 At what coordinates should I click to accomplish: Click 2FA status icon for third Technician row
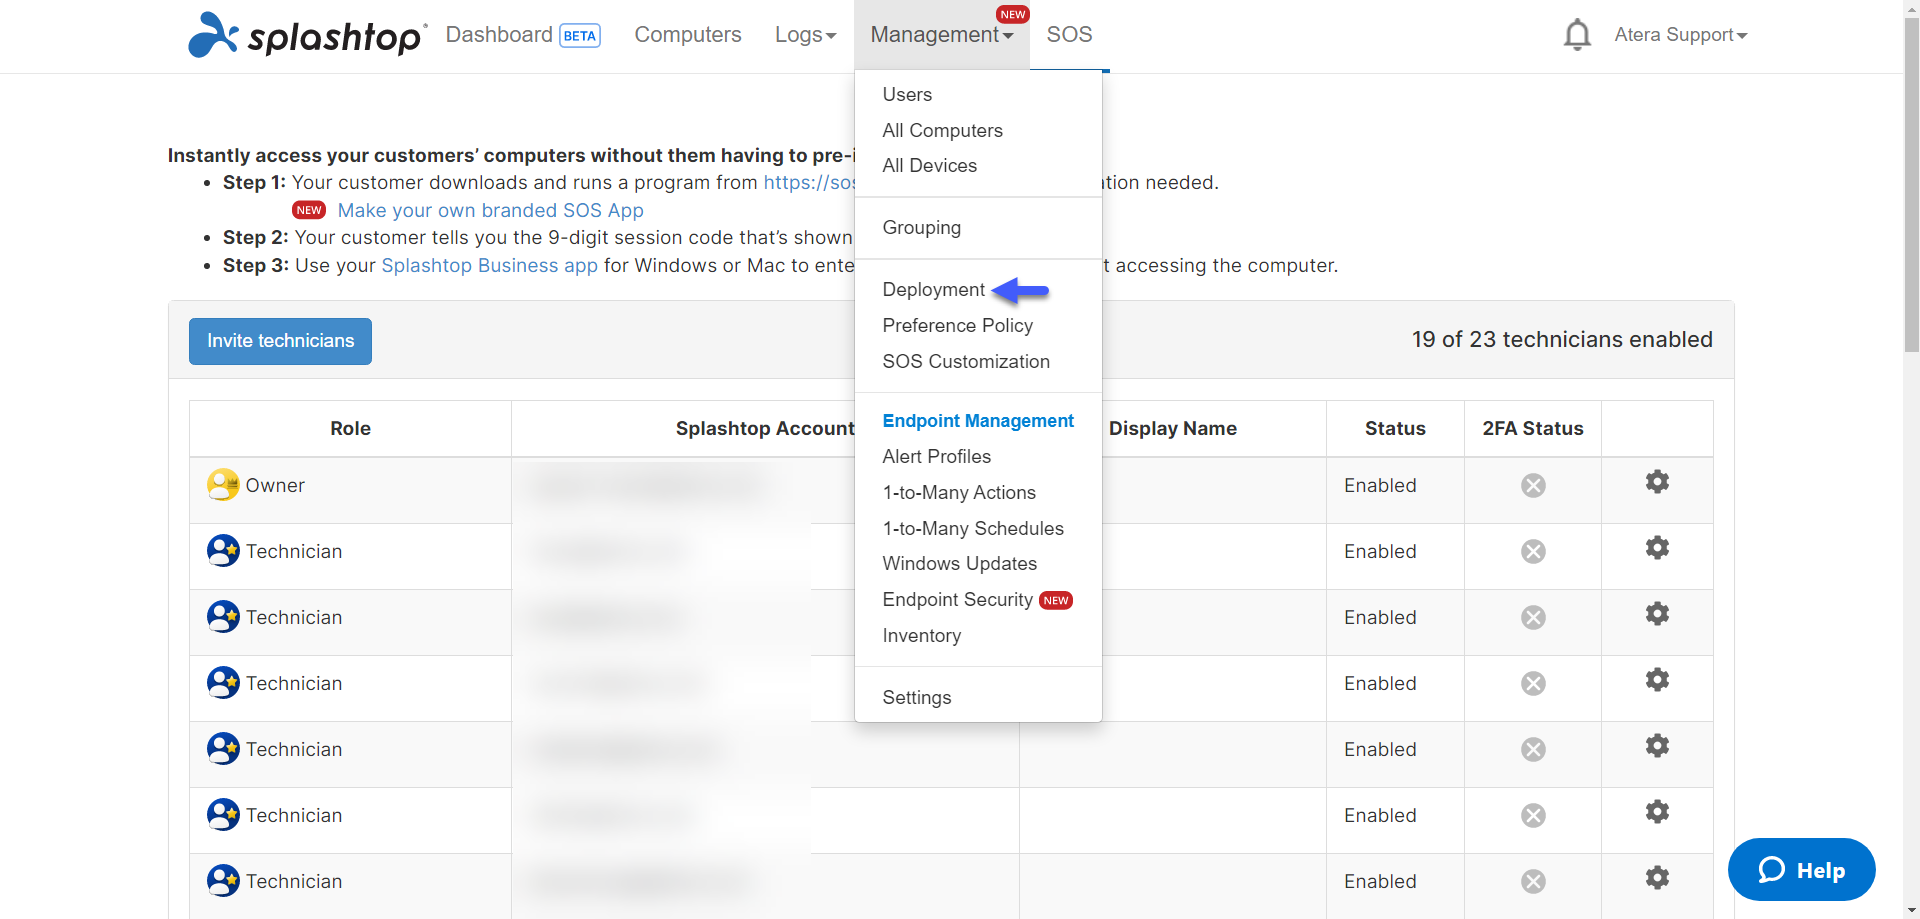1533,684
